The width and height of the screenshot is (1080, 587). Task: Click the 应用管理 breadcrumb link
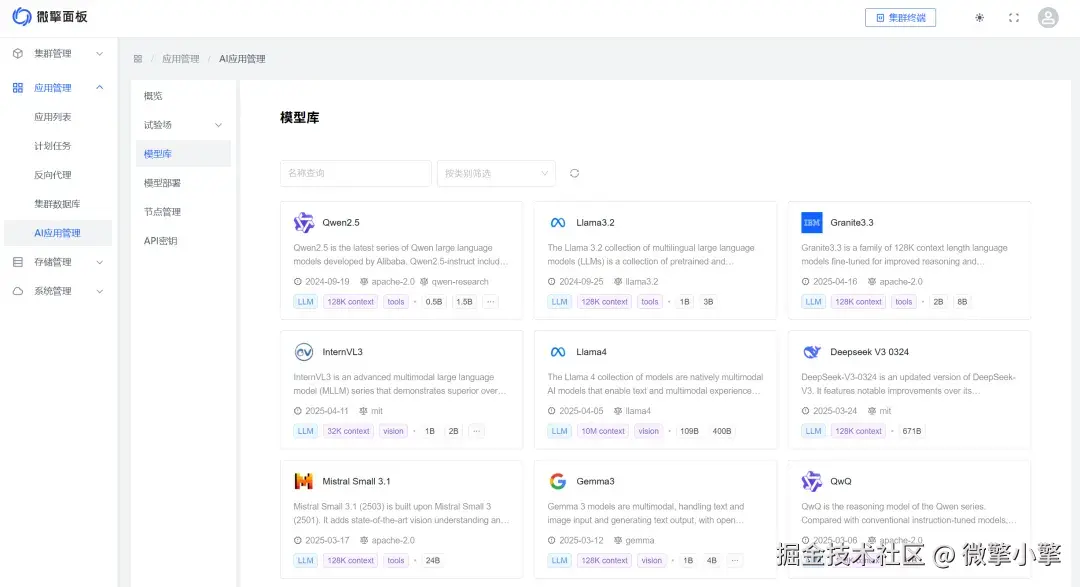click(x=180, y=58)
